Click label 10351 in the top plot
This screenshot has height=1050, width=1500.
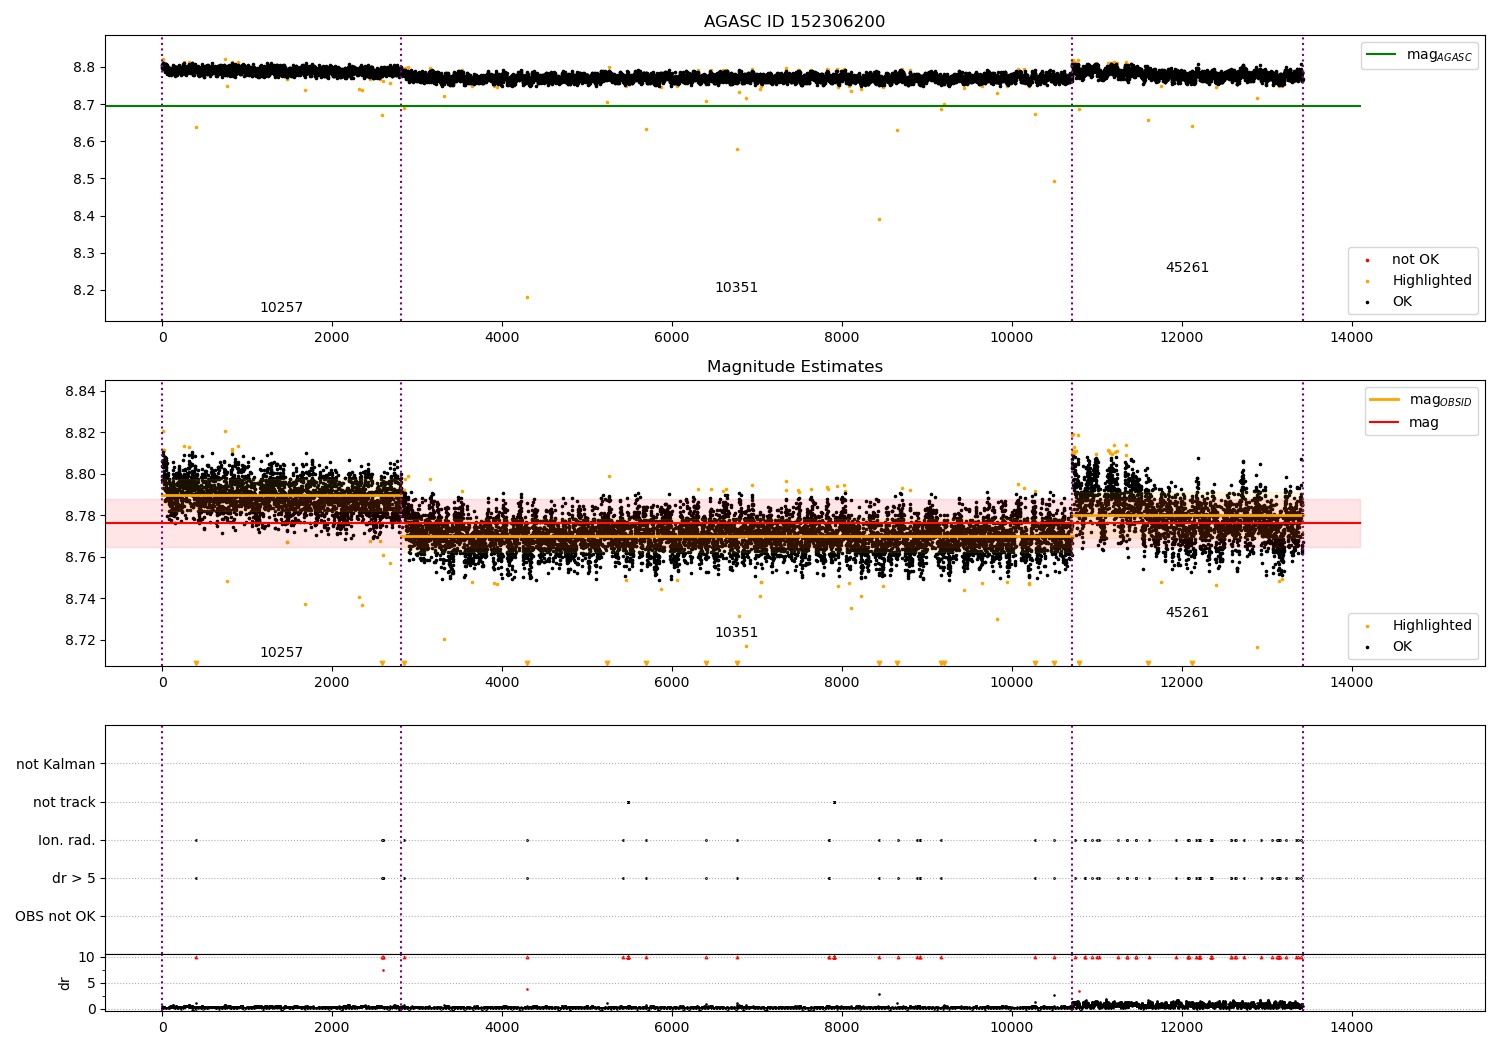(736, 288)
